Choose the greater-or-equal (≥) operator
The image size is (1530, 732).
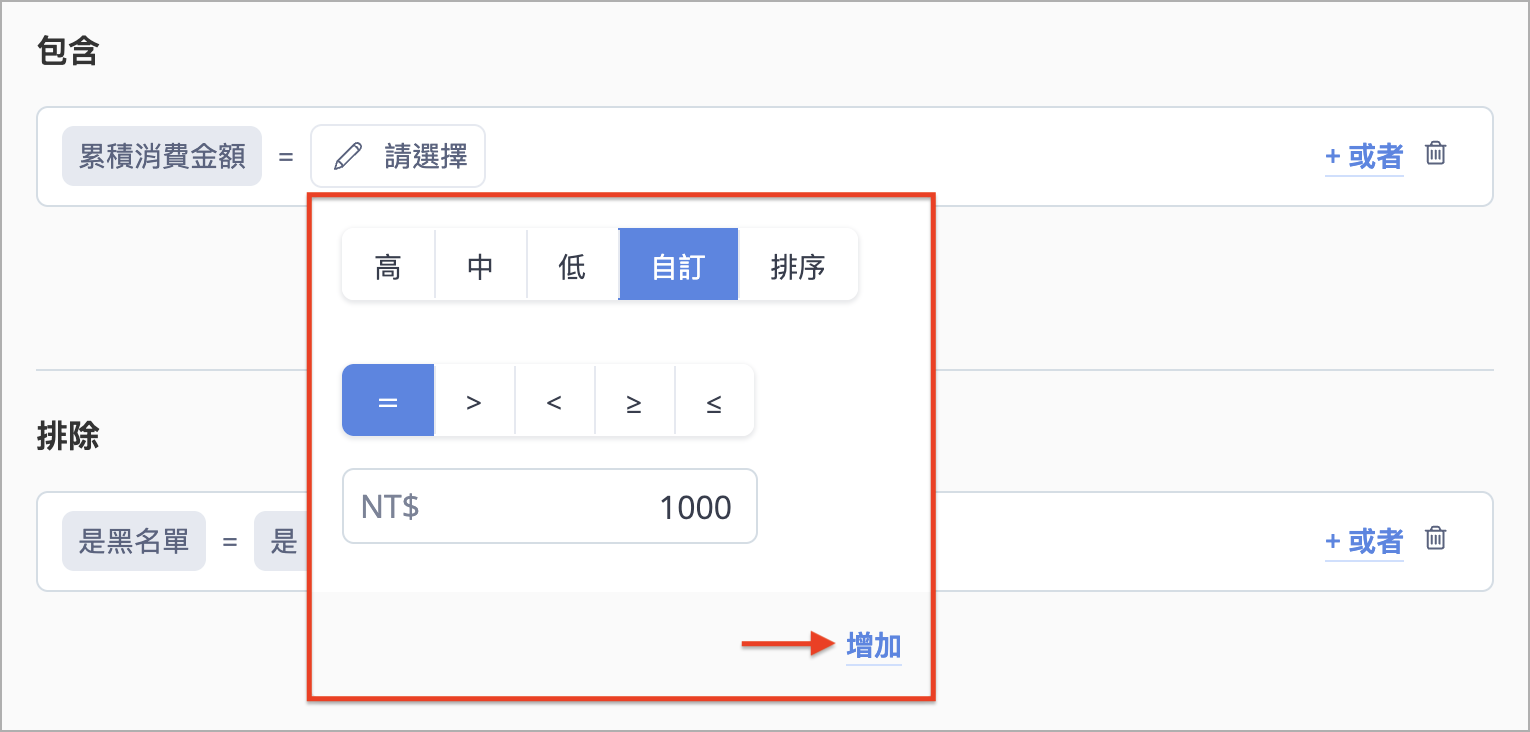click(x=635, y=400)
